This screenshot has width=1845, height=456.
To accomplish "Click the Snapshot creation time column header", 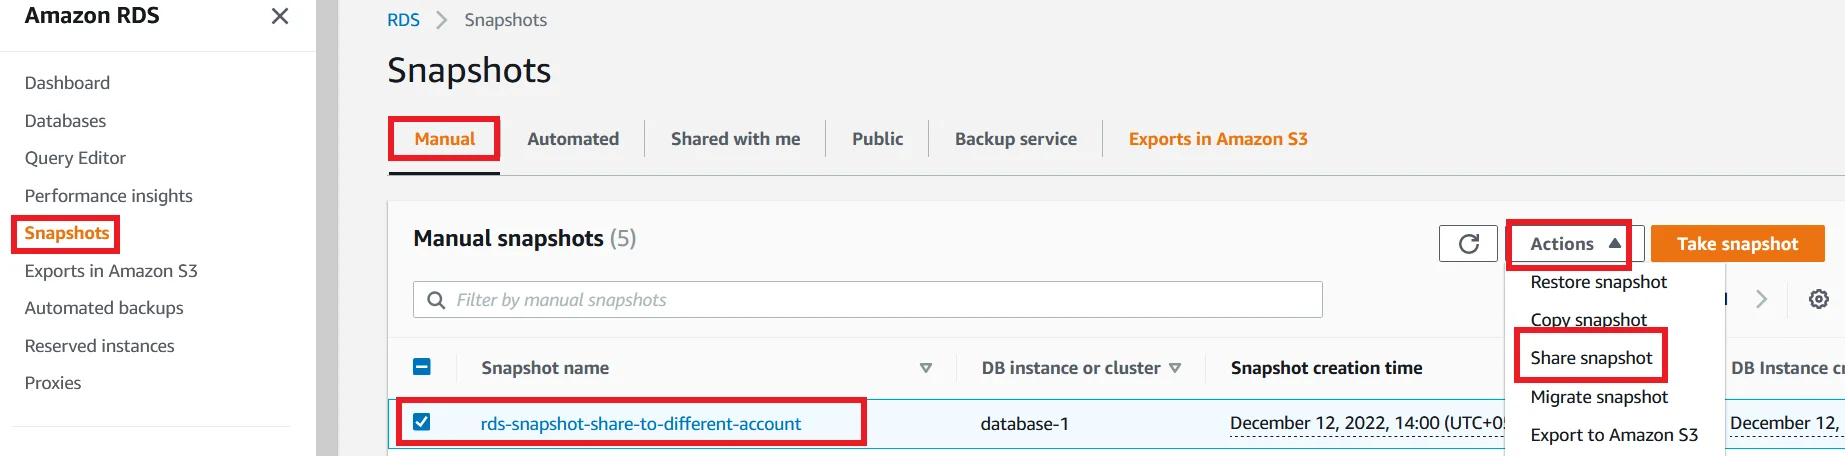I will pos(1326,368).
